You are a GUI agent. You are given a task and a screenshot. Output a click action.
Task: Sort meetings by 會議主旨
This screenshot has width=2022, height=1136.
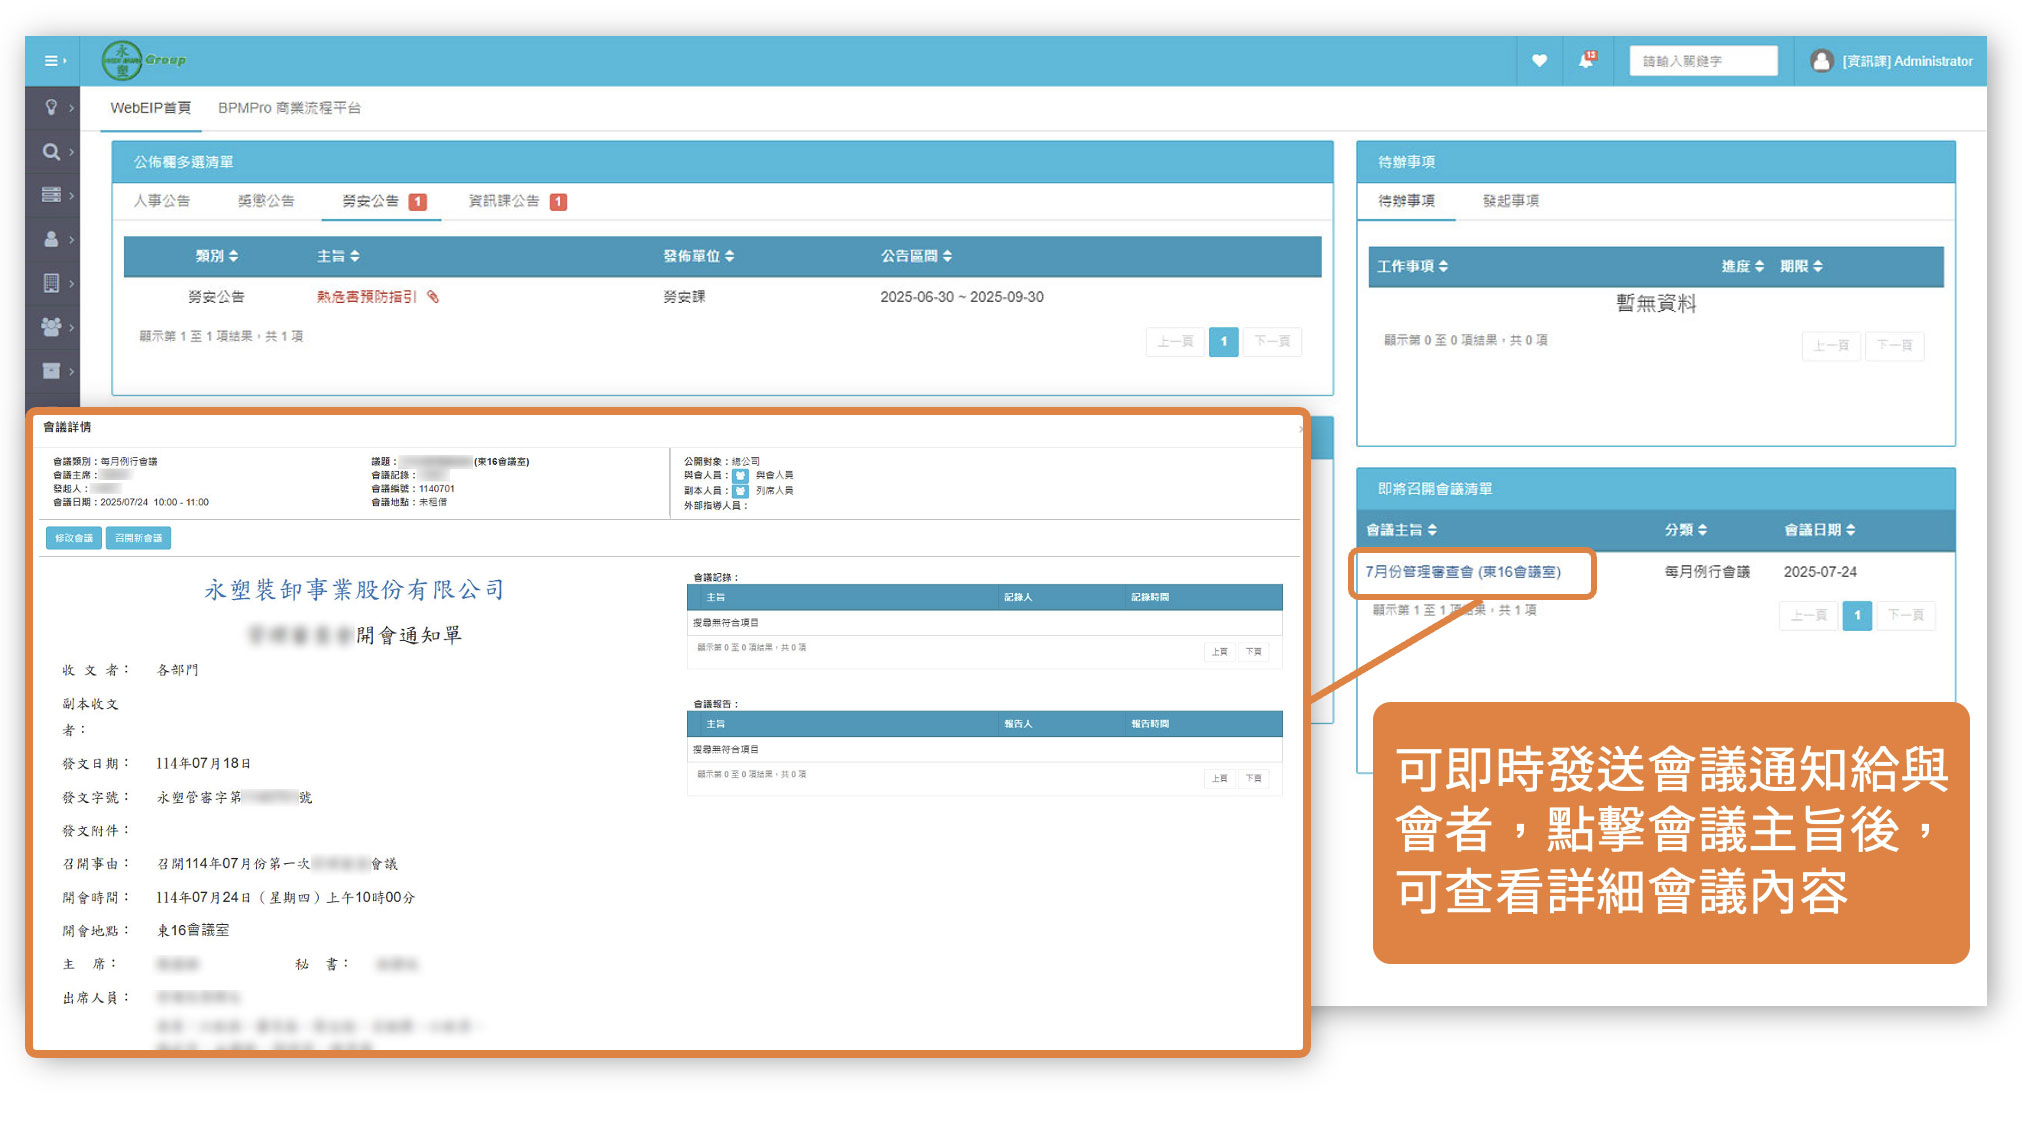coord(1401,530)
